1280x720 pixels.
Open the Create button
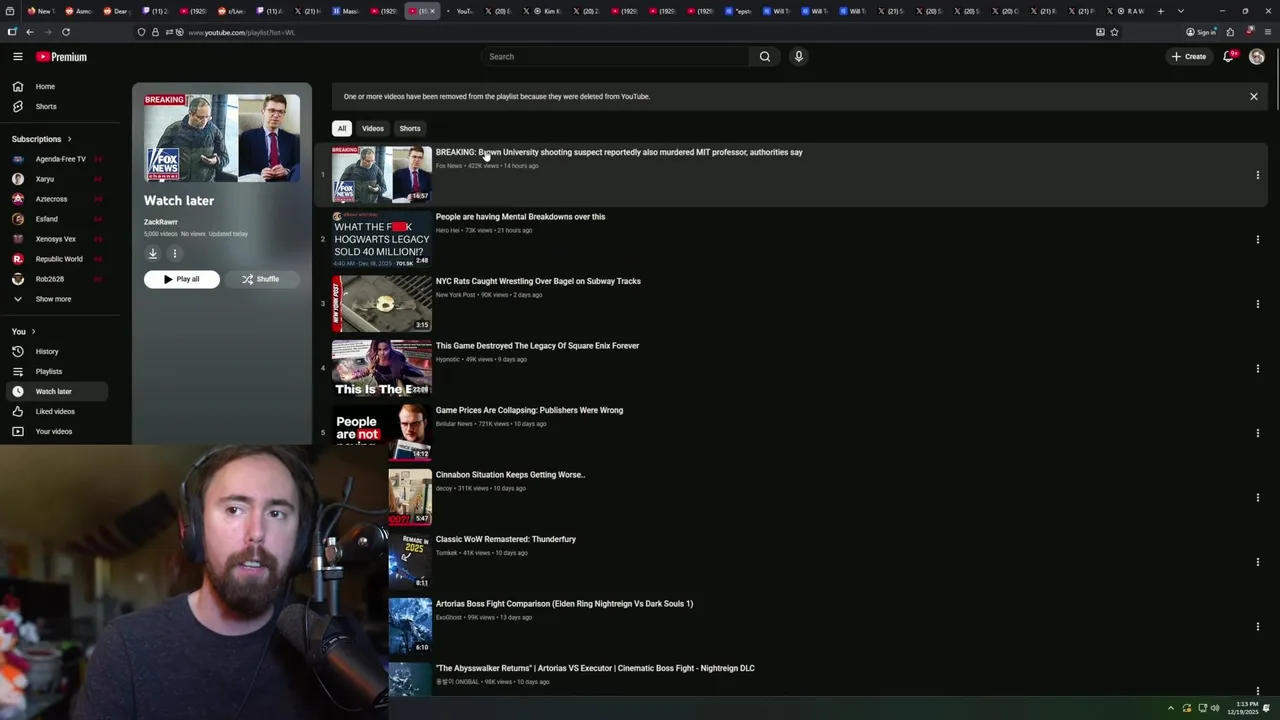[1189, 57]
